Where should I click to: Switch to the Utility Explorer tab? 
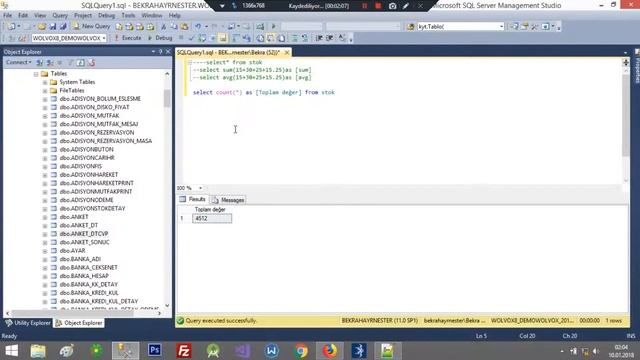[28, 323]
